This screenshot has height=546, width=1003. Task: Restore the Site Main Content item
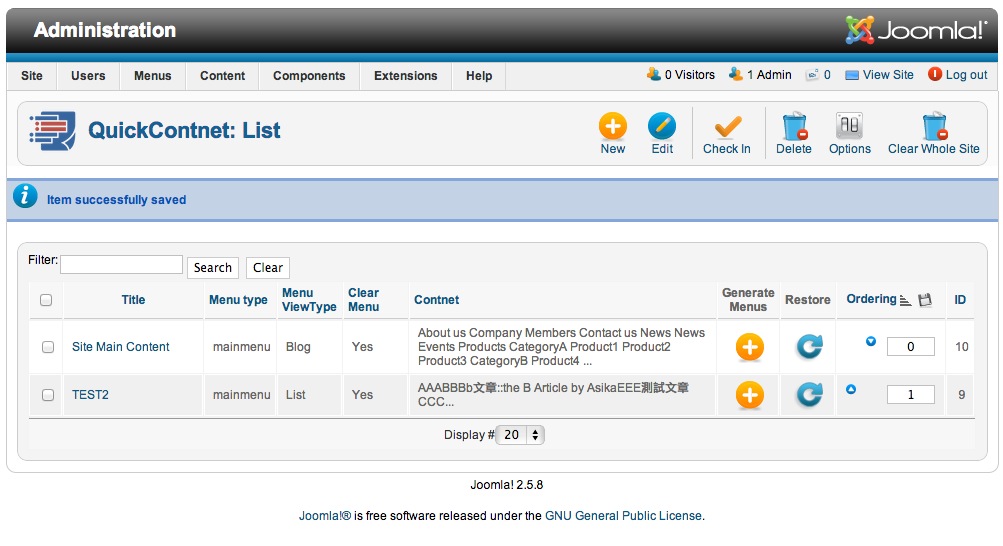(809, 347)
